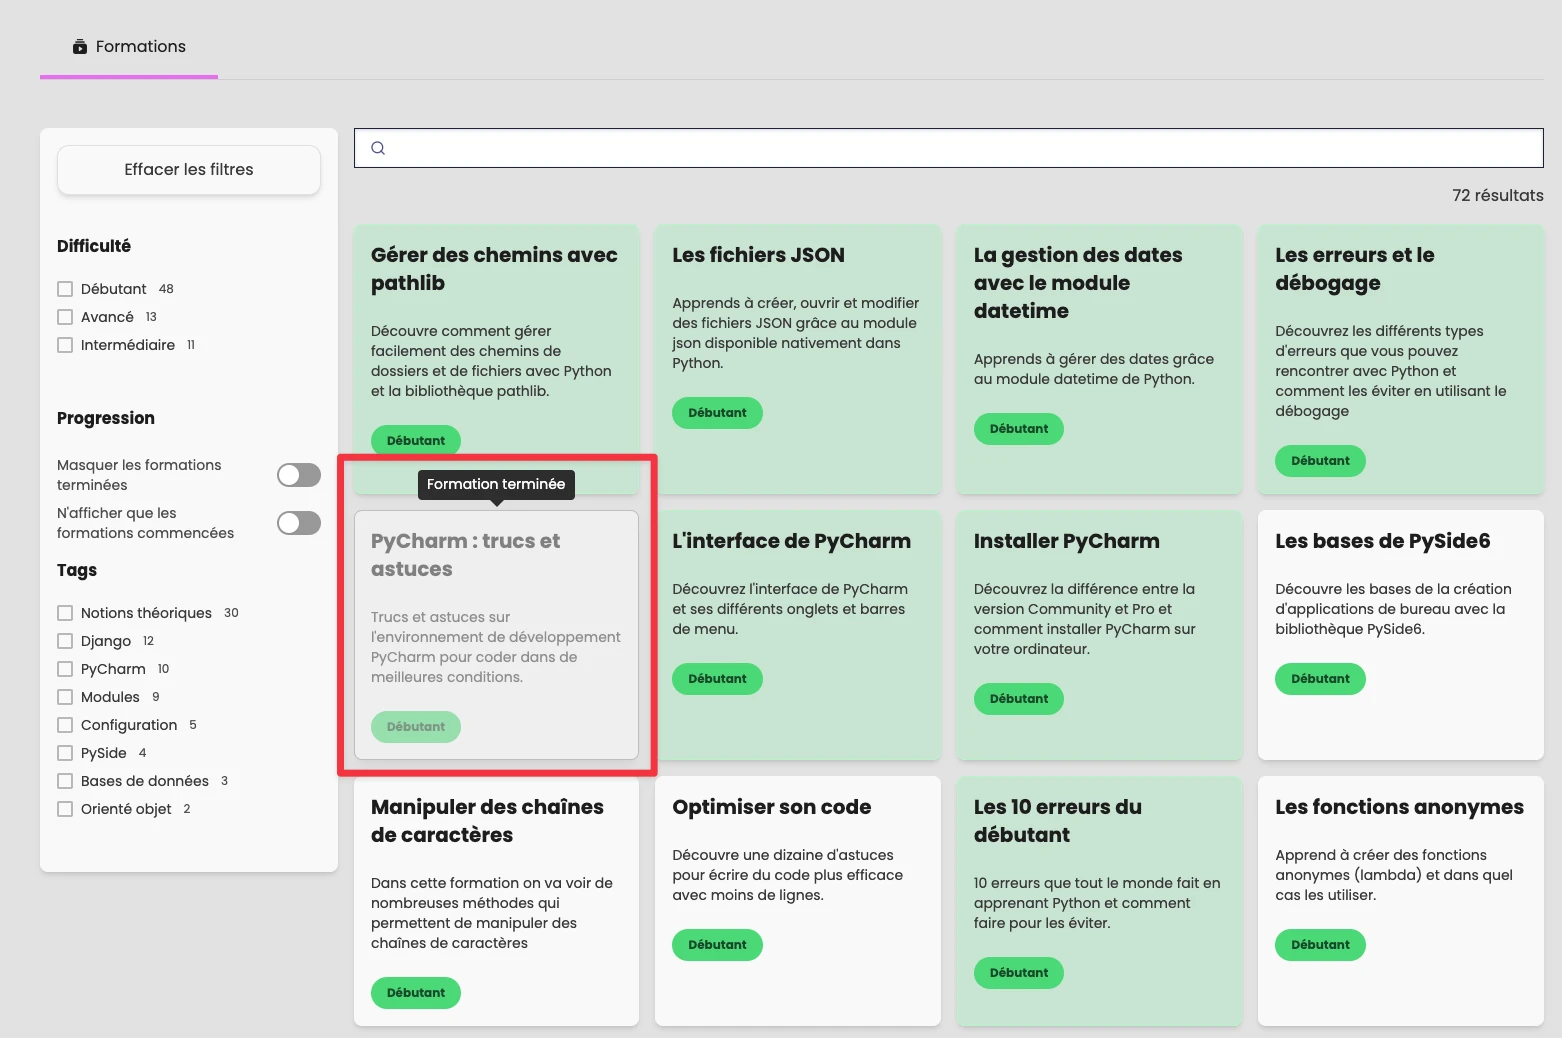This screenshot has height=1038, width=1562.
Task: Click the Installer PyCharm course title
Action: pyautogui.click(x=1066, y=541)
